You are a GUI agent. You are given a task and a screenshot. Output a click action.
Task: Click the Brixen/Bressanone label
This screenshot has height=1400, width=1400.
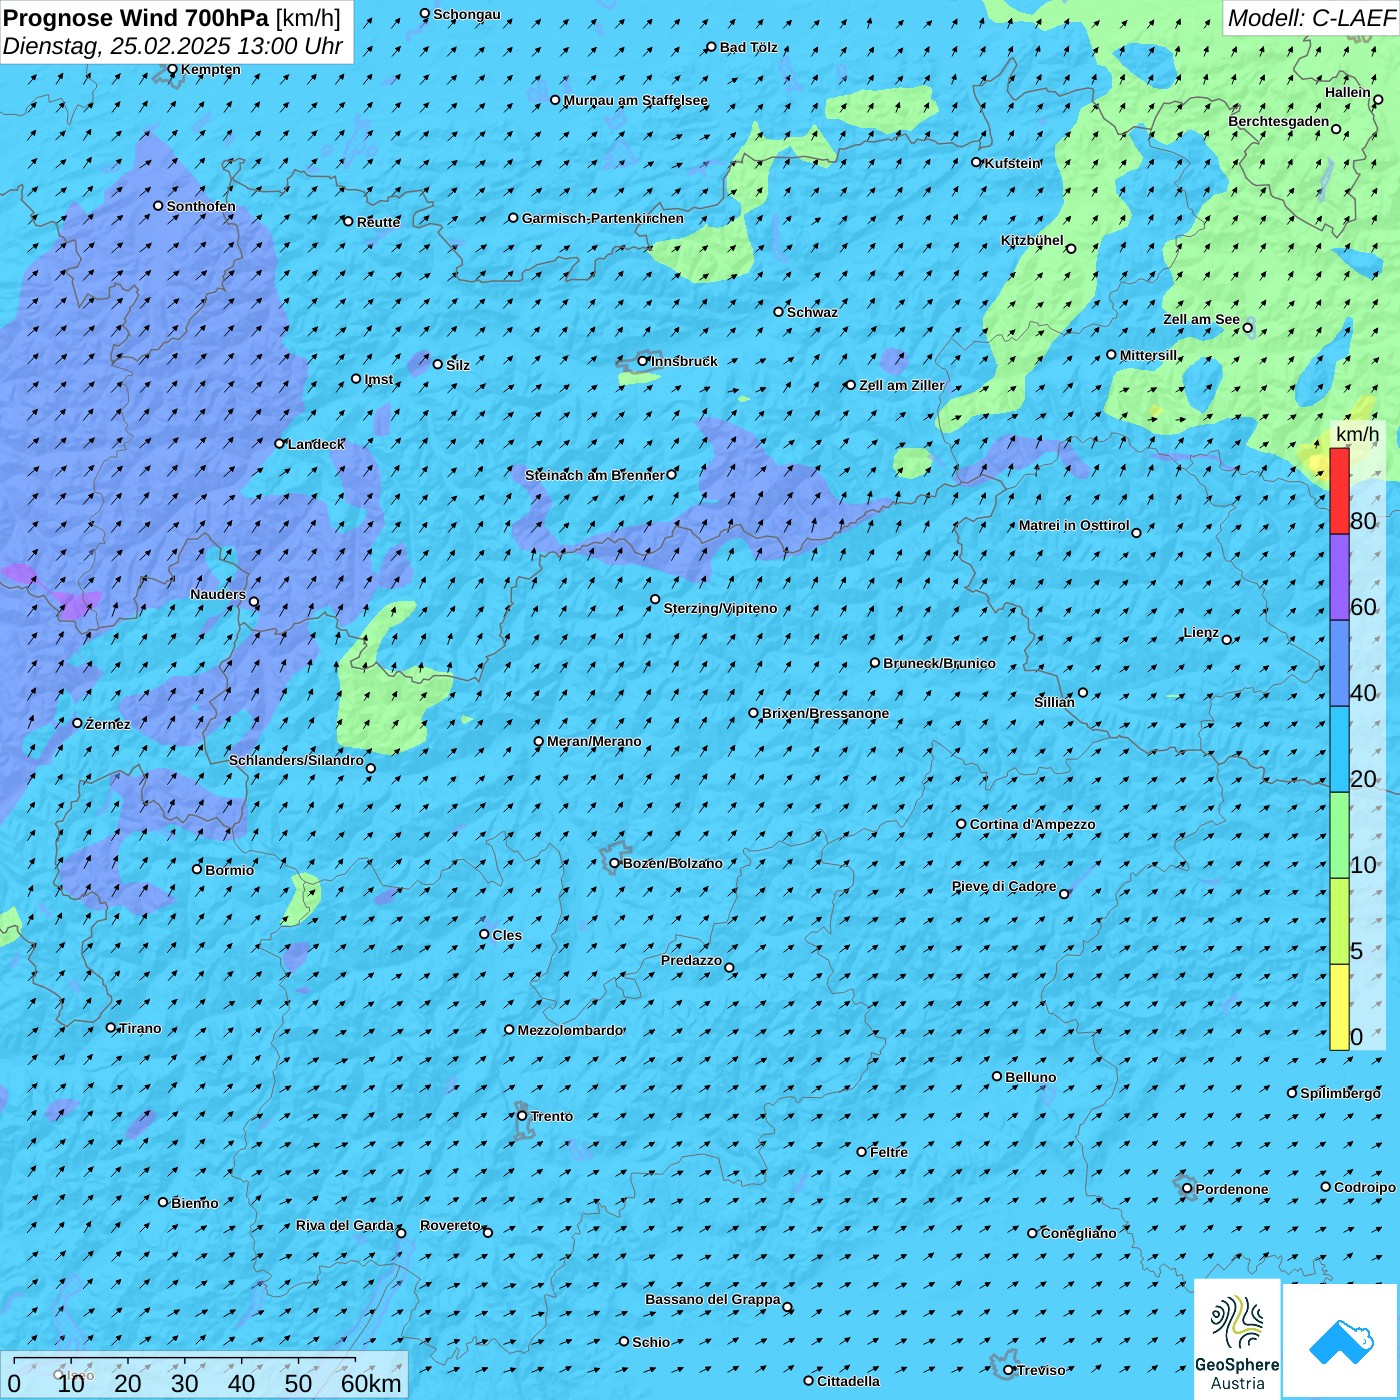(825, 713)
